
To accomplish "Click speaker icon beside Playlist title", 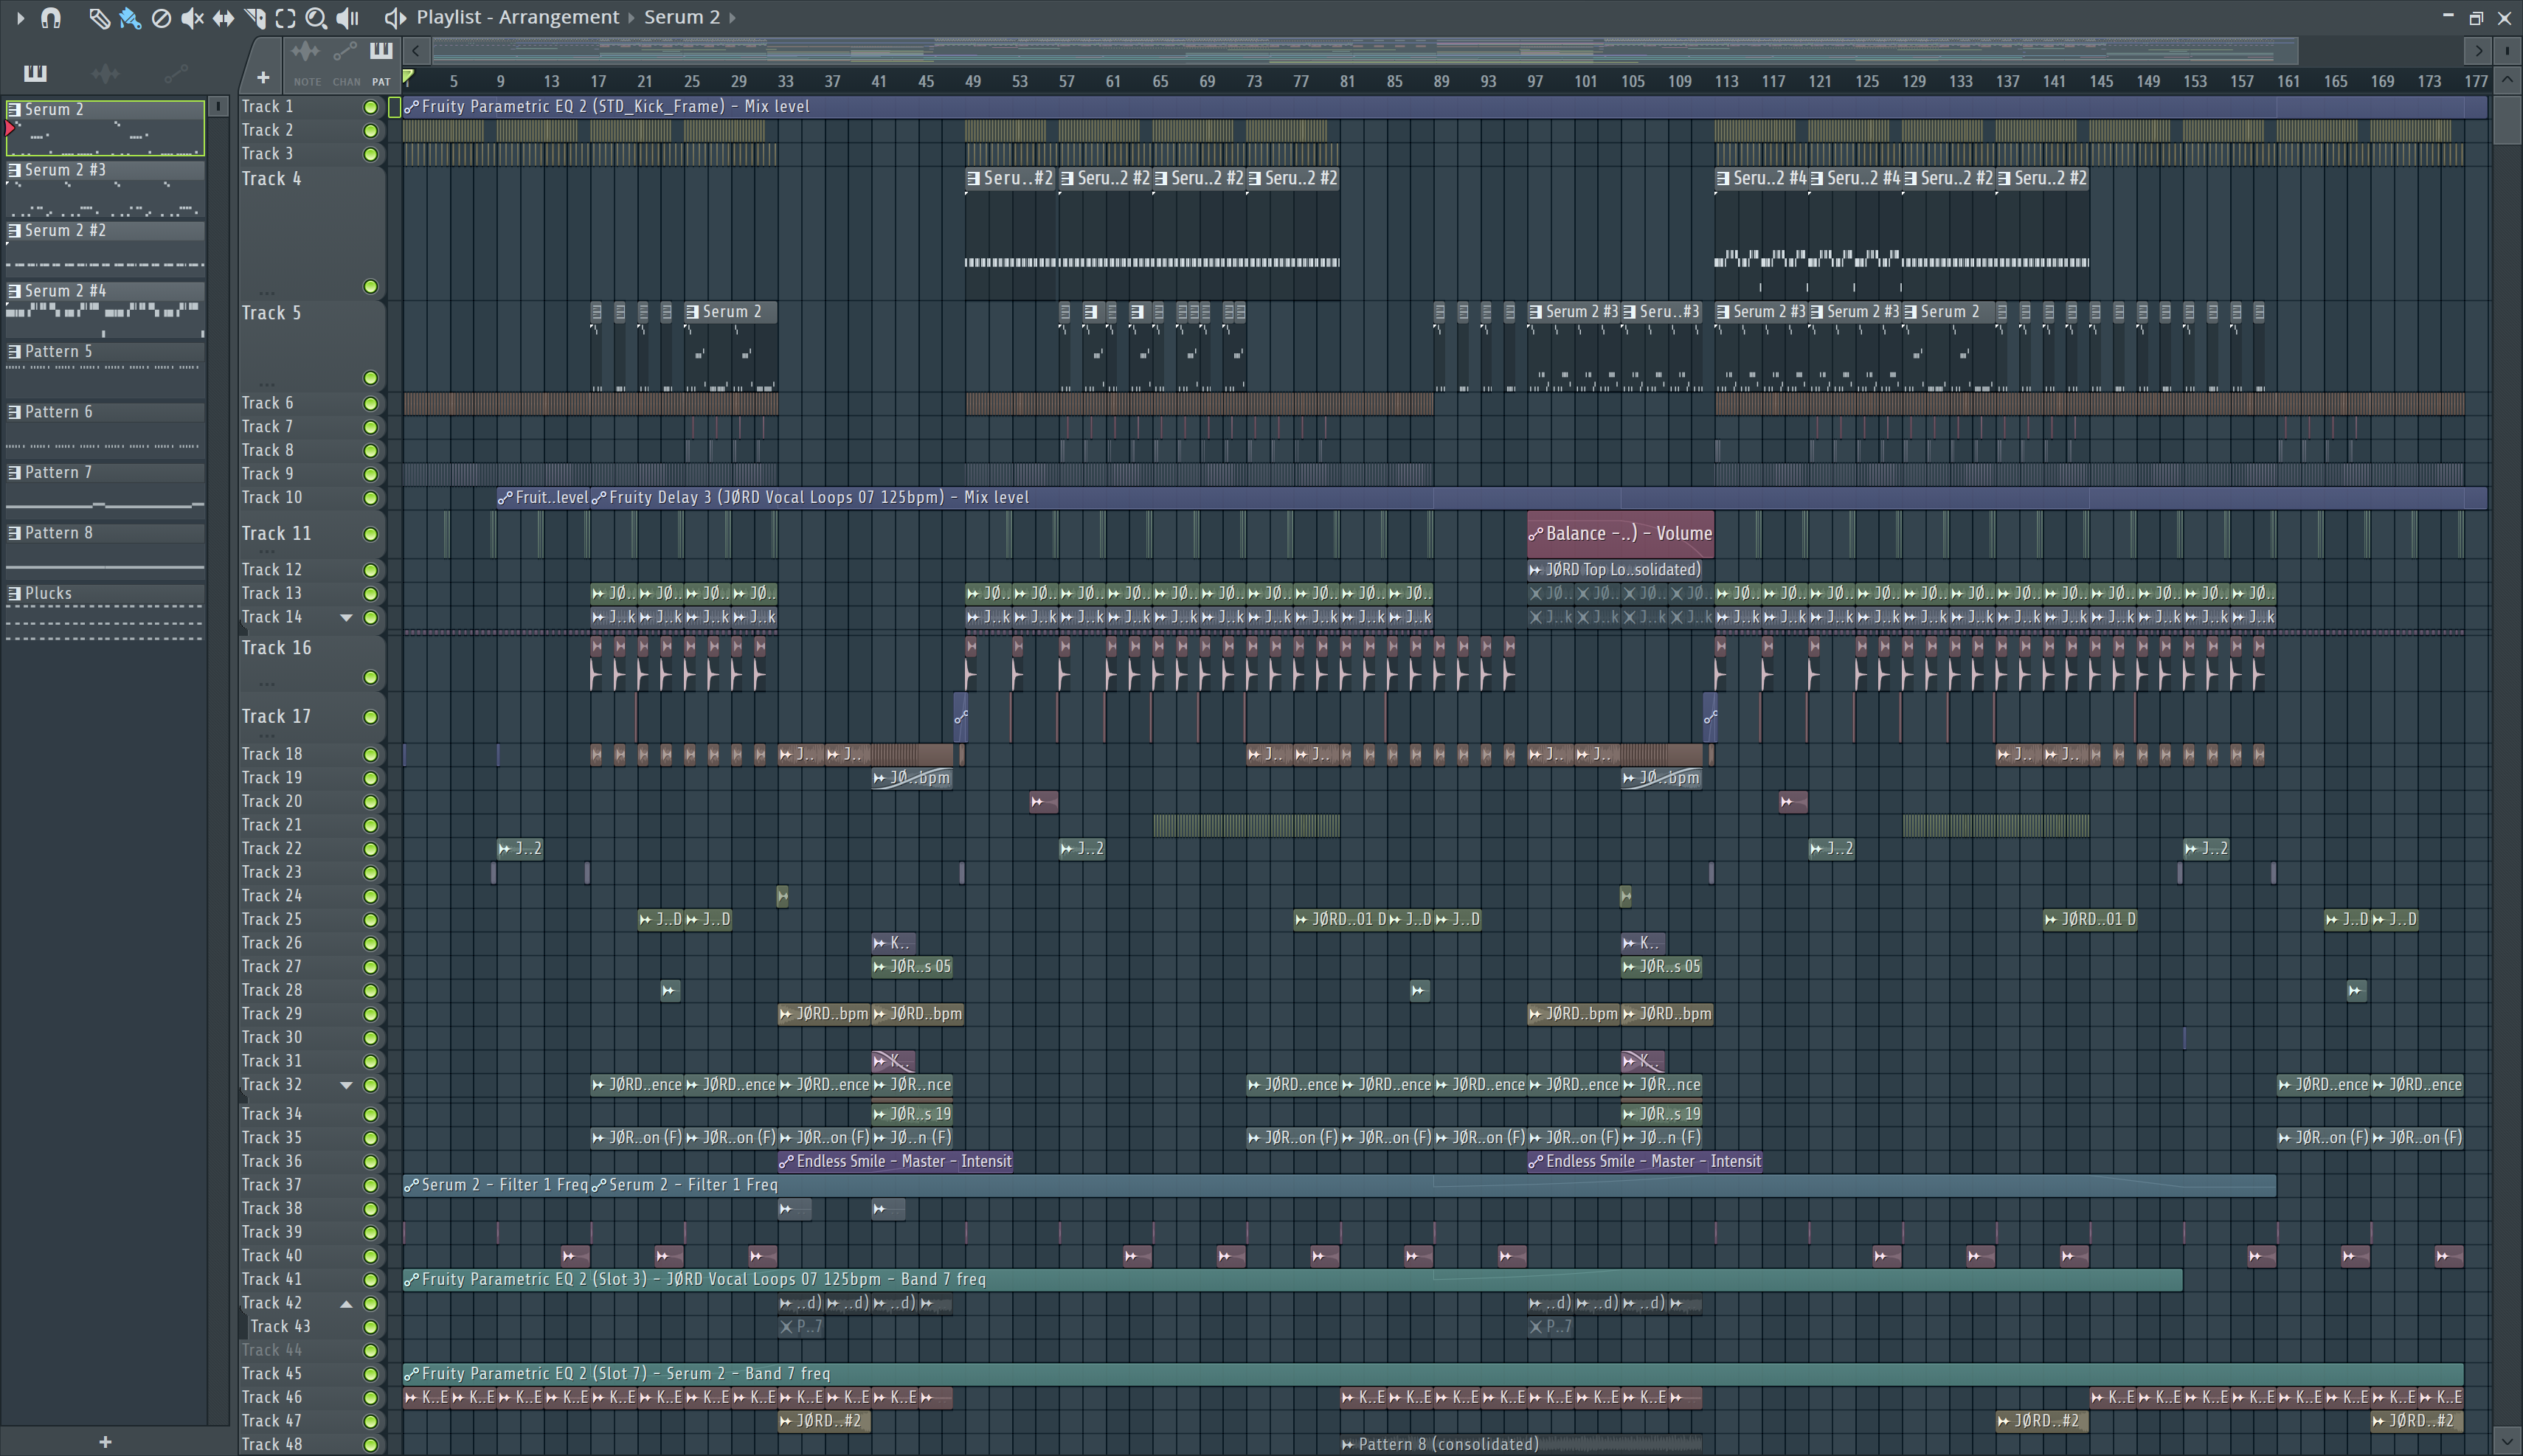I will [395, 17].
